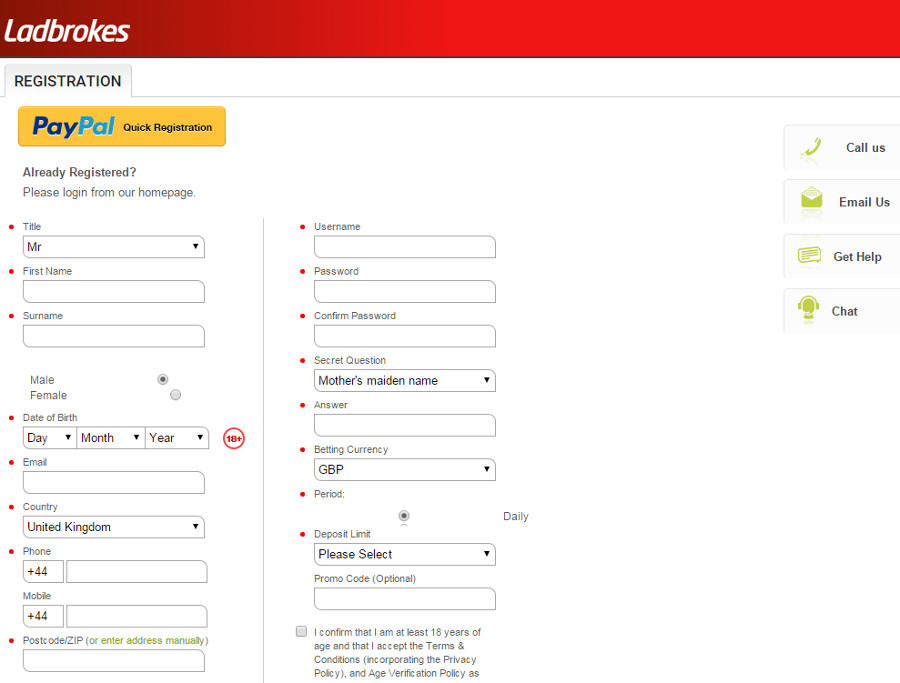Click the 'Period:' label
The height and width of the screenshot is (683, 900).
329,494
